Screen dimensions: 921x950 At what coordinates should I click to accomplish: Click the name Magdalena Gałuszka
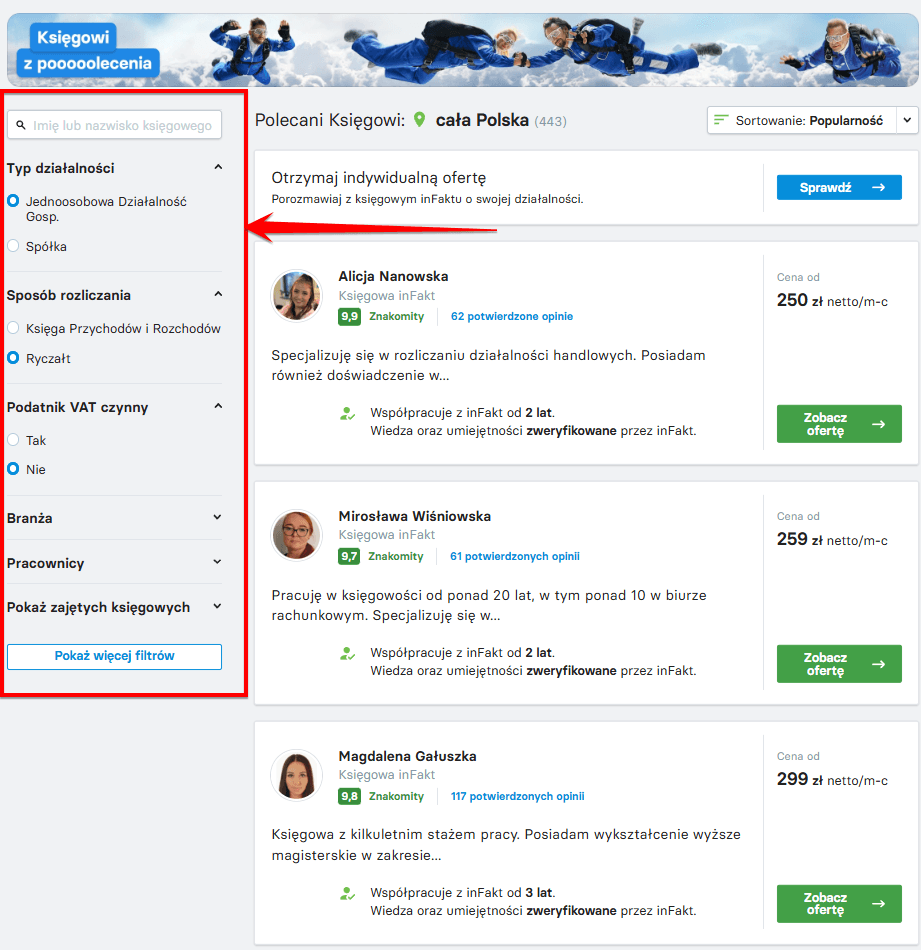click(407, 756)
